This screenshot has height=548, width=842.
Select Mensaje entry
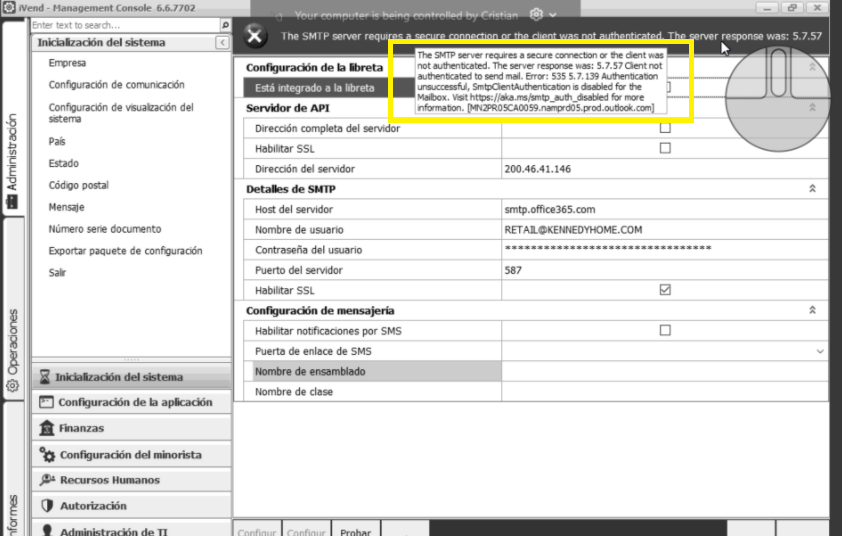tap(67, 207)
